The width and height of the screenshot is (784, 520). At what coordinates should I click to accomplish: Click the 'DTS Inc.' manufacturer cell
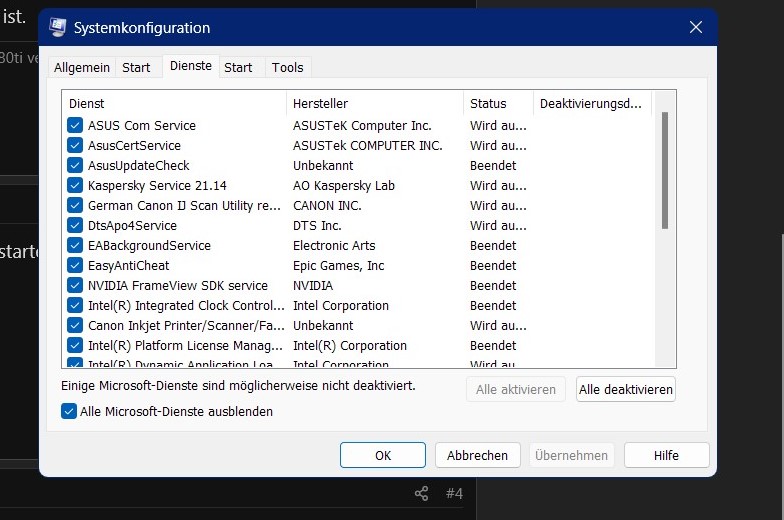[x=317, y=226]
